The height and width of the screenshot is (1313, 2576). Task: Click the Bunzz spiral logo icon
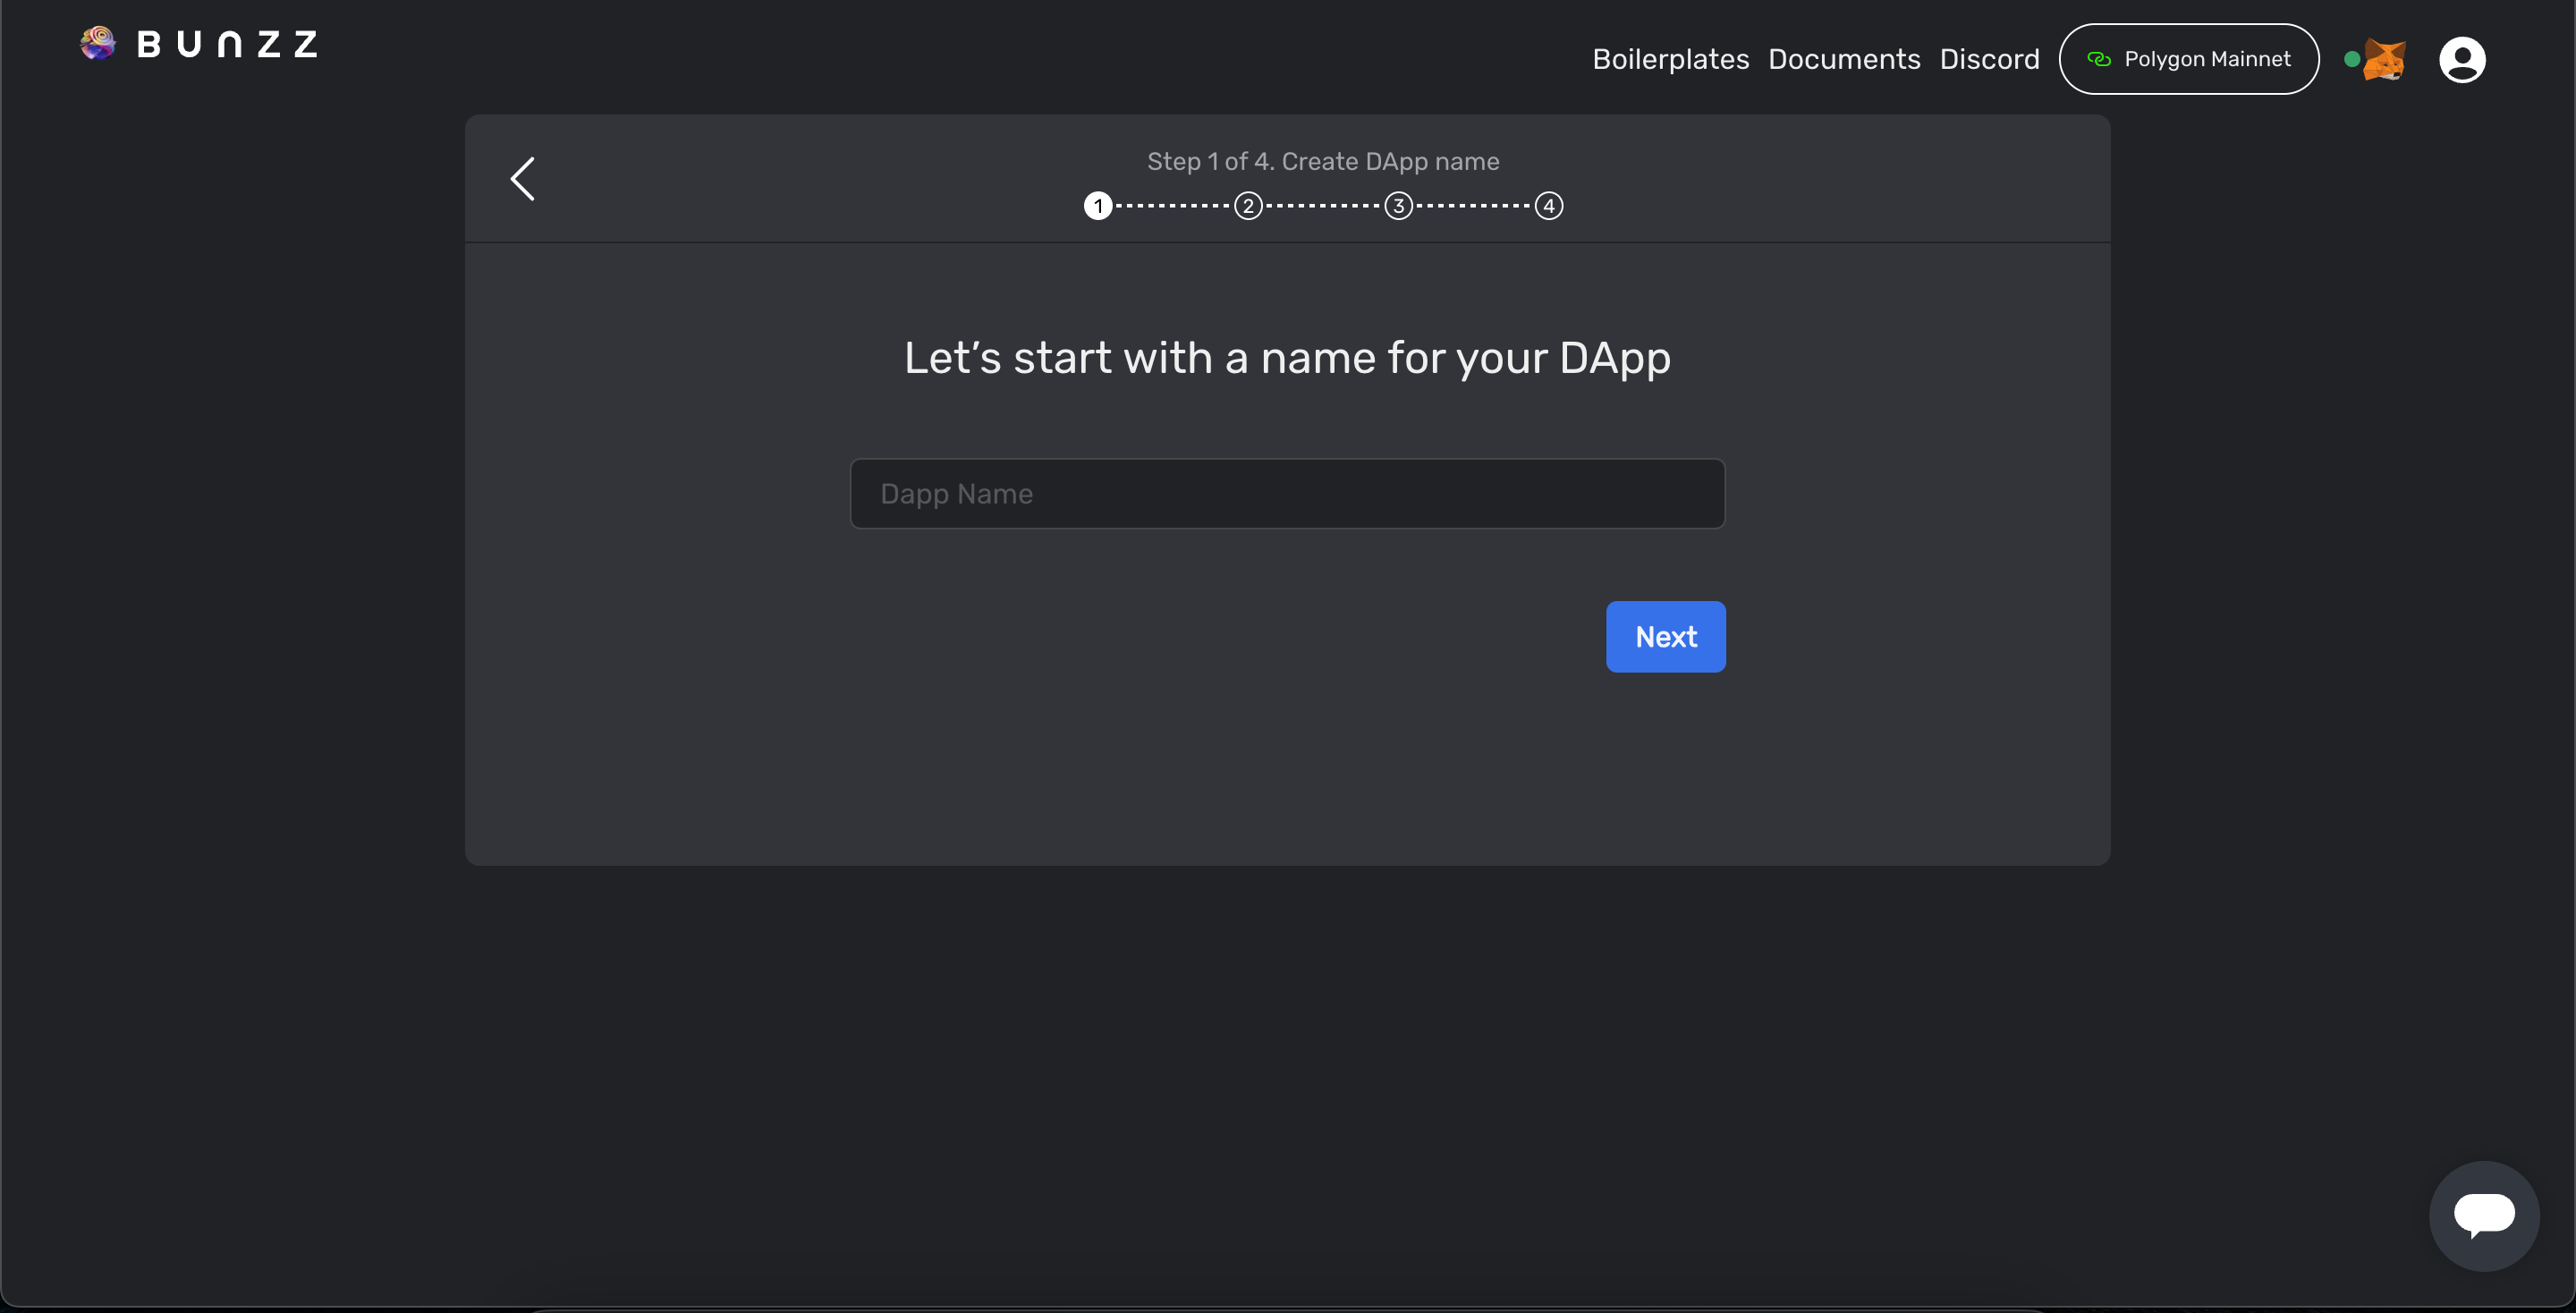[x=98, y=43]
